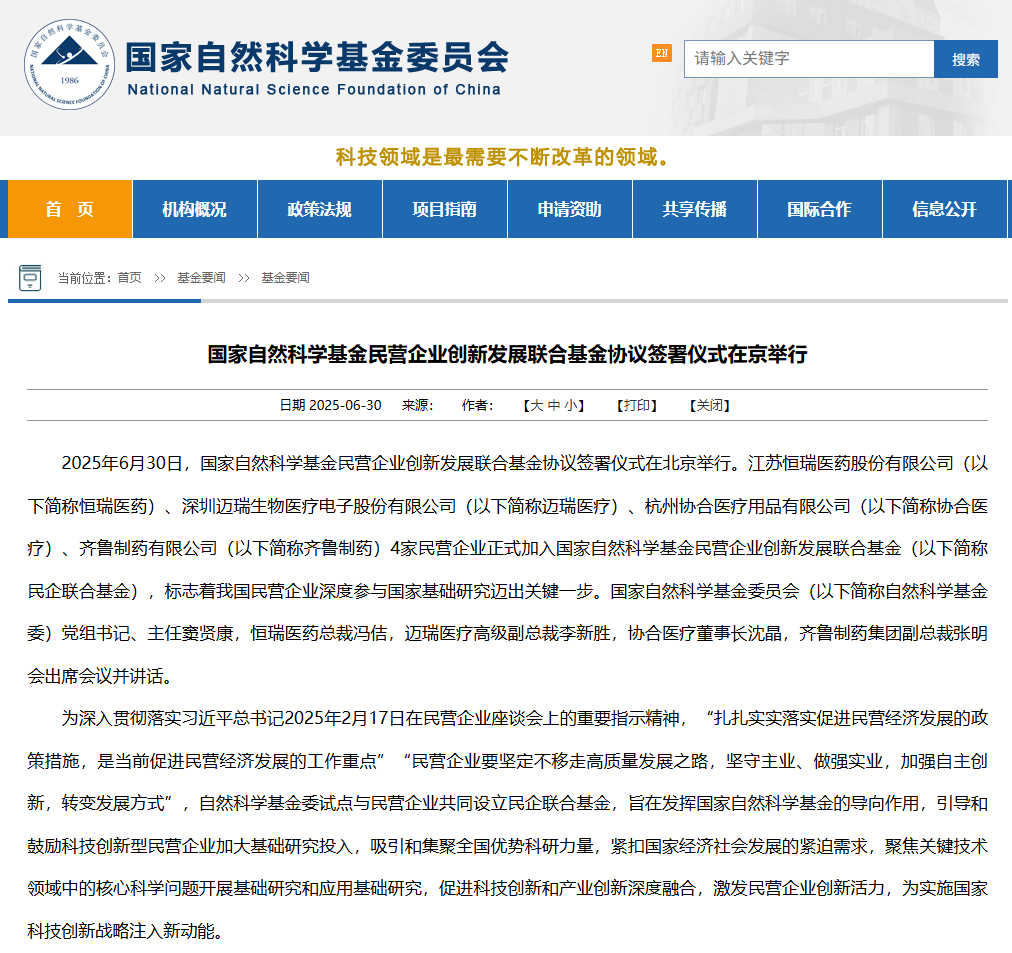Click first 基金要闻 breadcrumb link
This screenshot has height=953, width=1012.
[201, 277]
